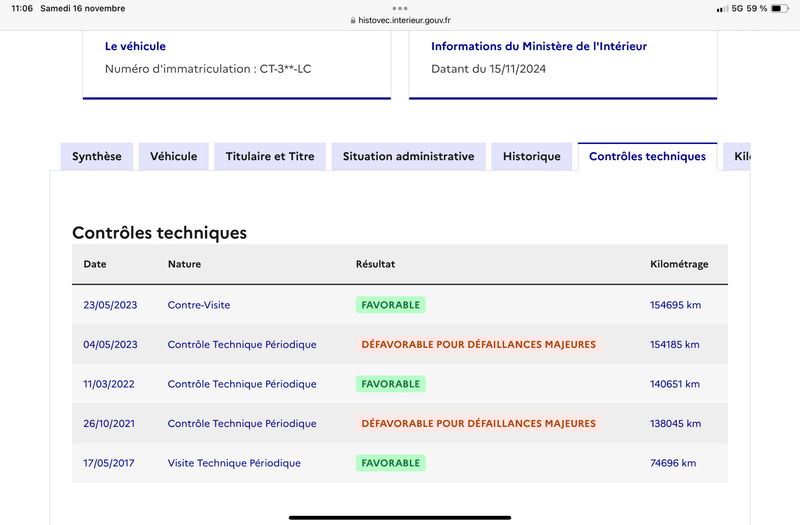Click Contrôle Technique Périodique on 26/10/2021 row
The width and height of the screenshot is (800, 525).
242,423
